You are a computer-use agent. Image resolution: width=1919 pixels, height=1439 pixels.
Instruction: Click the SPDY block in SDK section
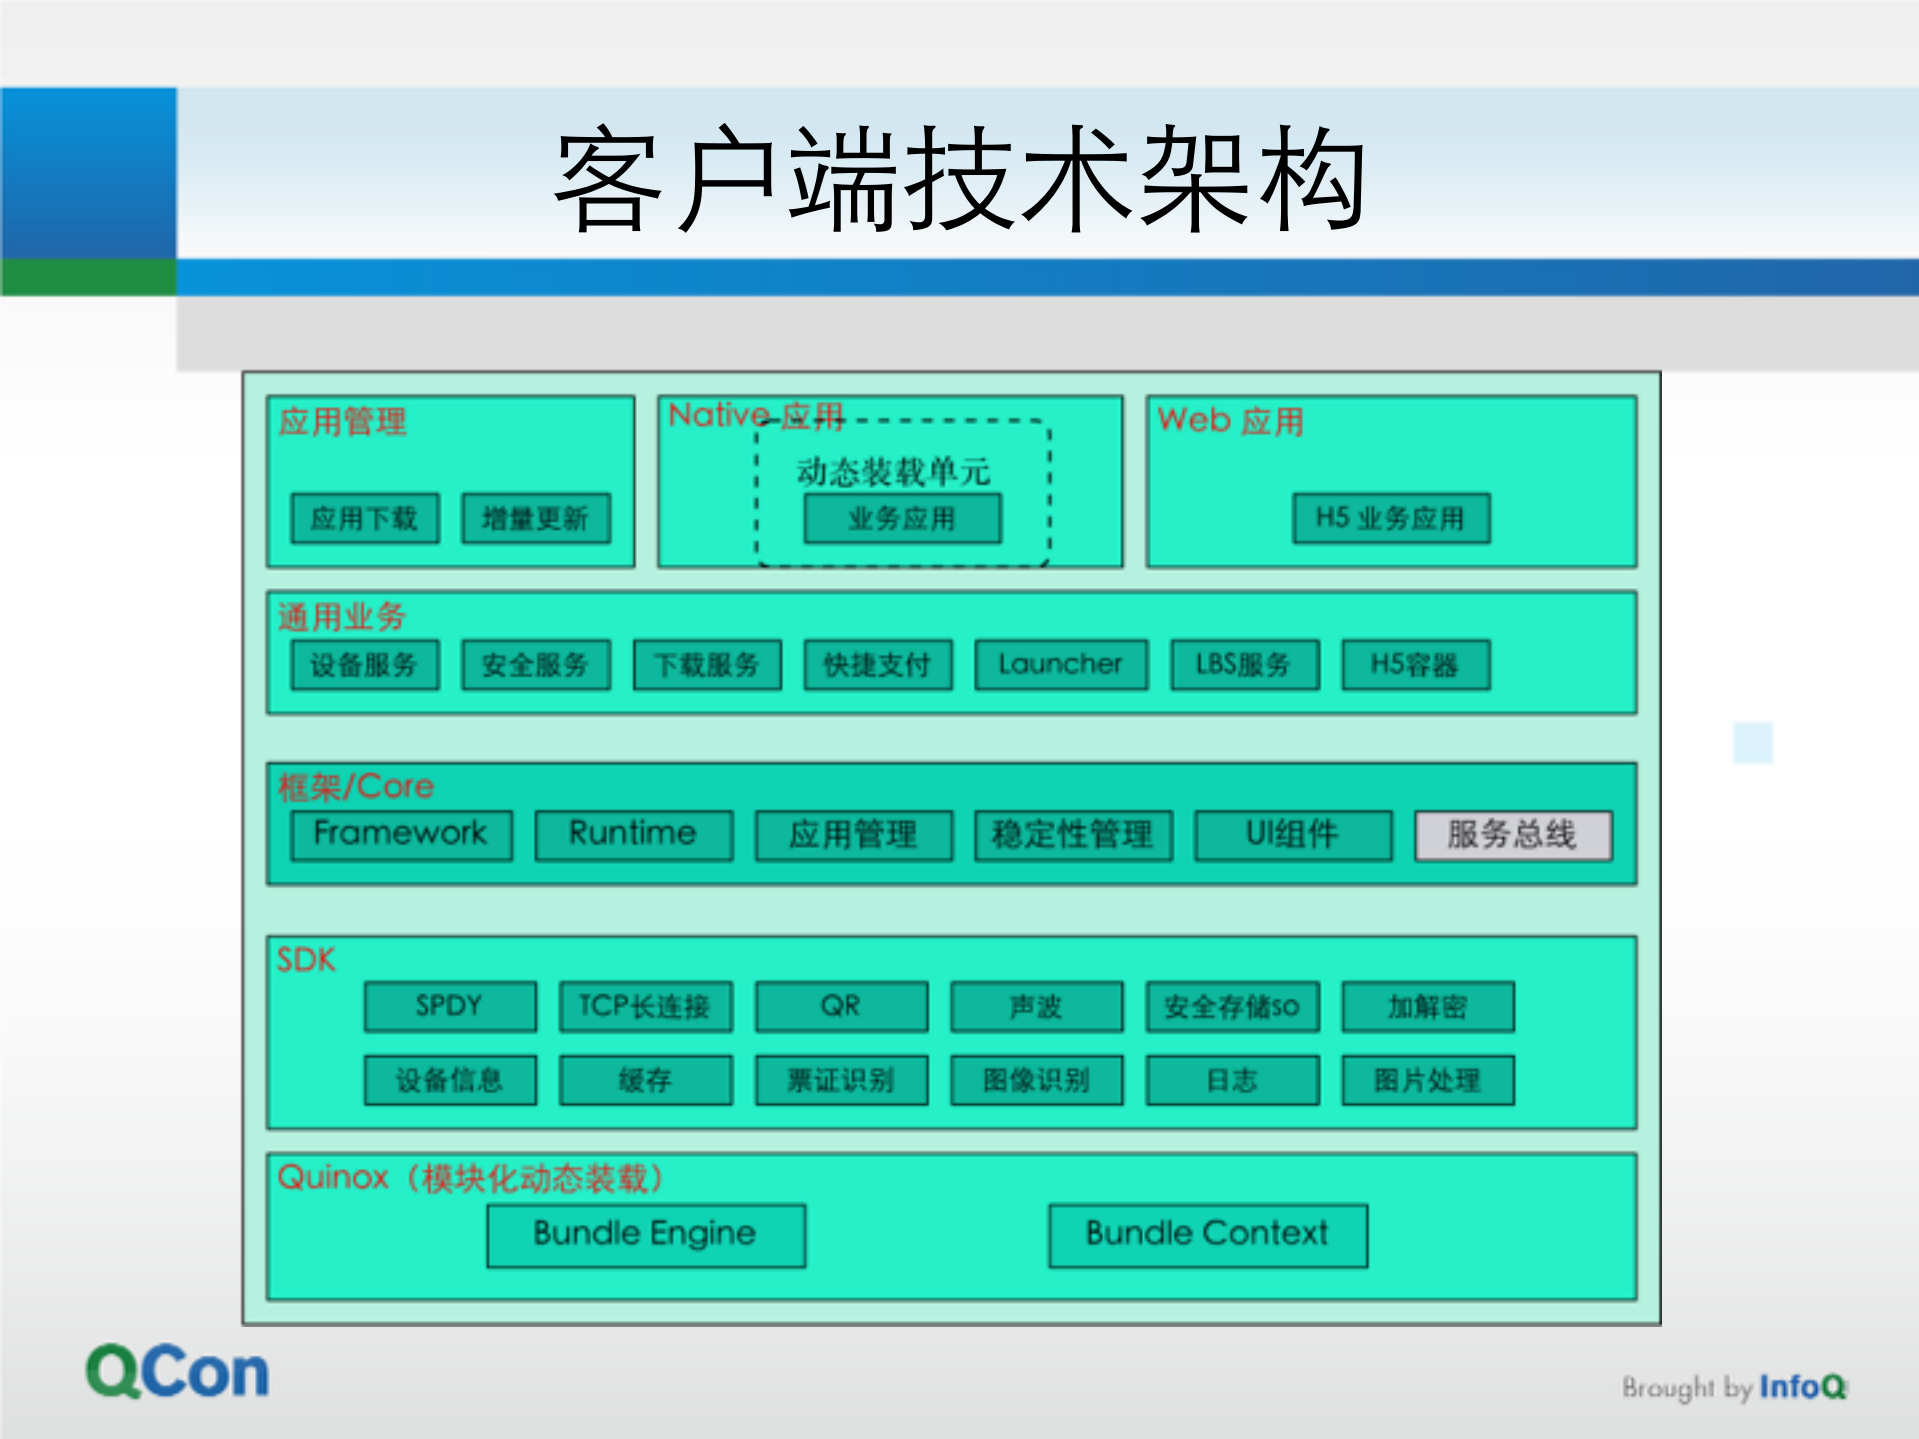449,1006
